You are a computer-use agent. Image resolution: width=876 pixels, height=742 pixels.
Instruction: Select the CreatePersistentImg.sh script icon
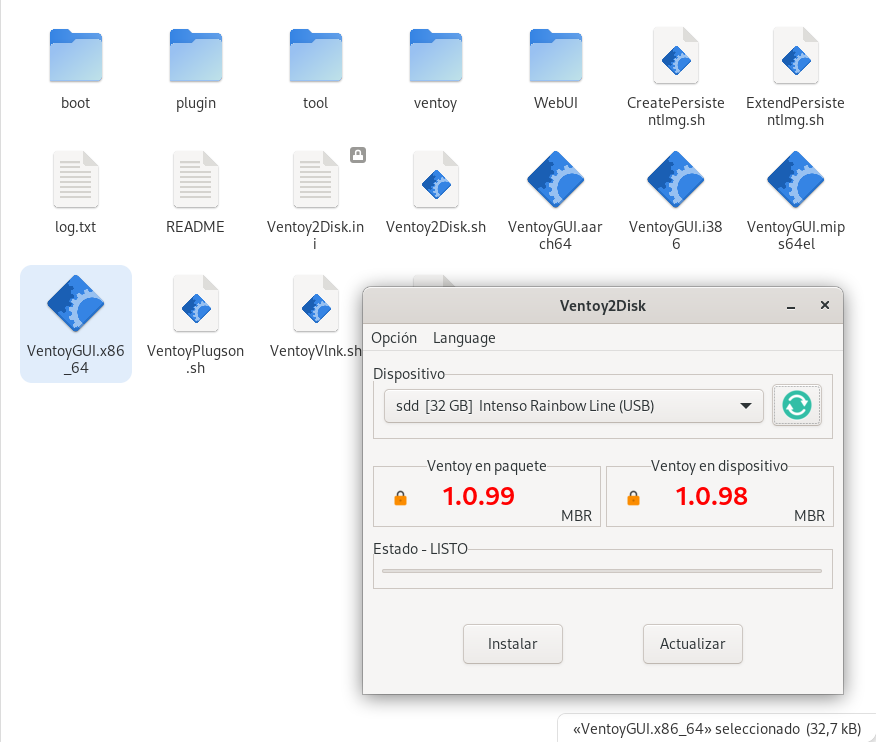tap(676, 55)
